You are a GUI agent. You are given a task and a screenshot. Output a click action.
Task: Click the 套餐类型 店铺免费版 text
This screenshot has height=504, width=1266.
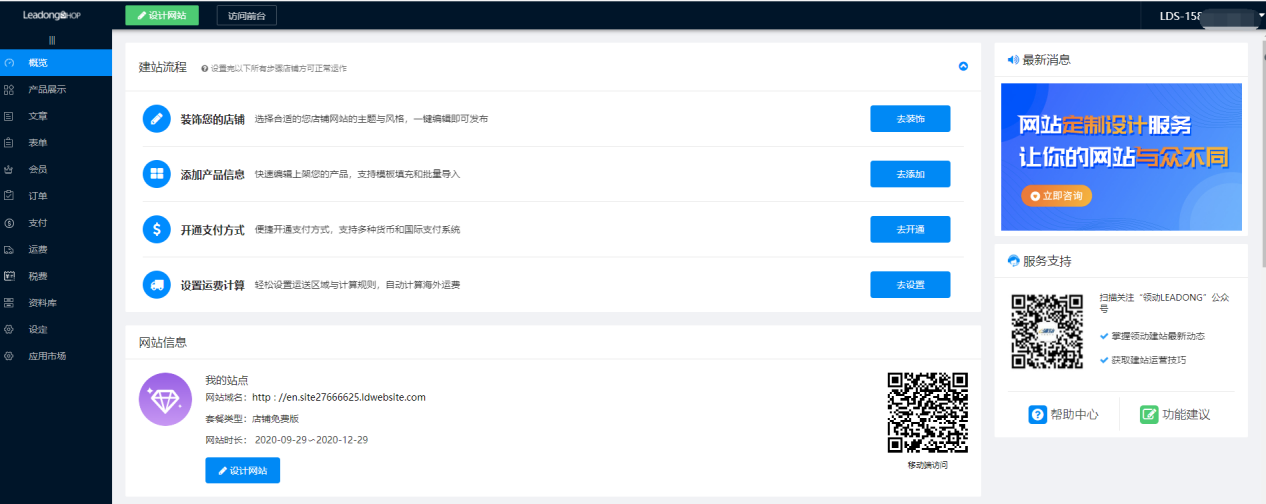click(x=252, y=418)
